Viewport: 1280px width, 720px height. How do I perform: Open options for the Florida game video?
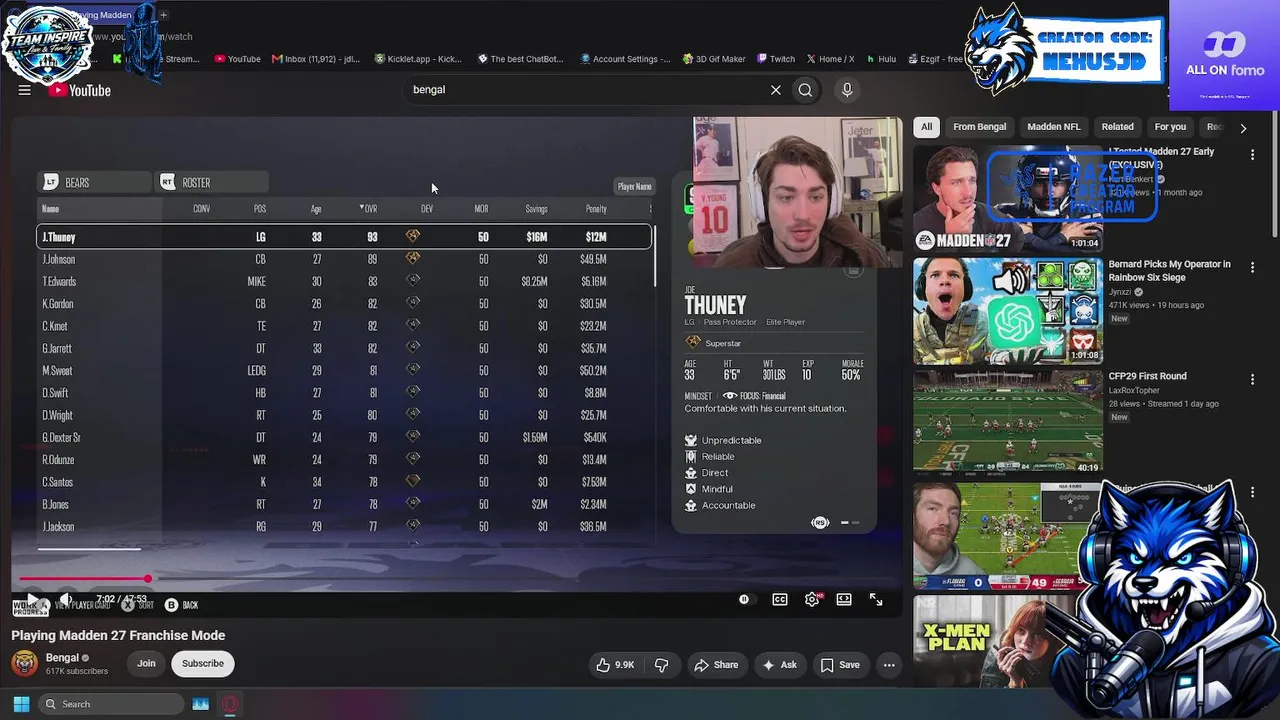[1252, 492]
